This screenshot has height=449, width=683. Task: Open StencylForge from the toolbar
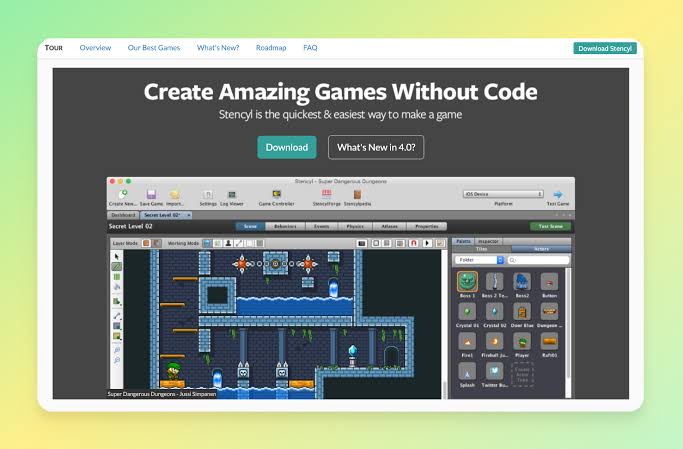tap(326, 194)
